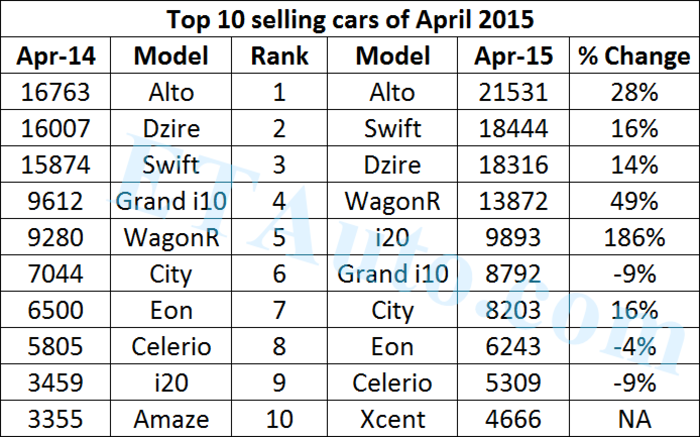Click the Alto sales figure 21531

(514, 93)
